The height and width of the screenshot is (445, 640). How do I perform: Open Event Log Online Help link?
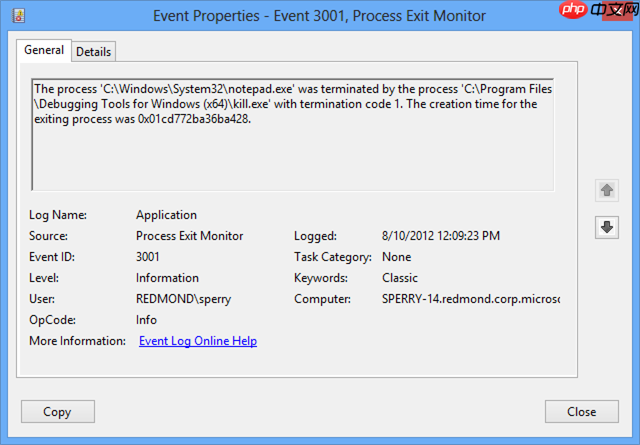(x=198, y=341)
